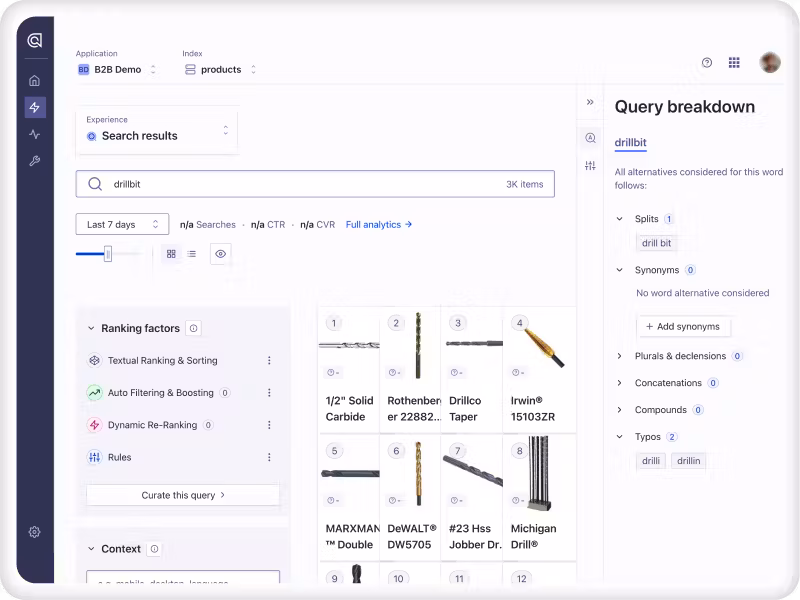Open the Experience Search results selector

tap(157, 130)
